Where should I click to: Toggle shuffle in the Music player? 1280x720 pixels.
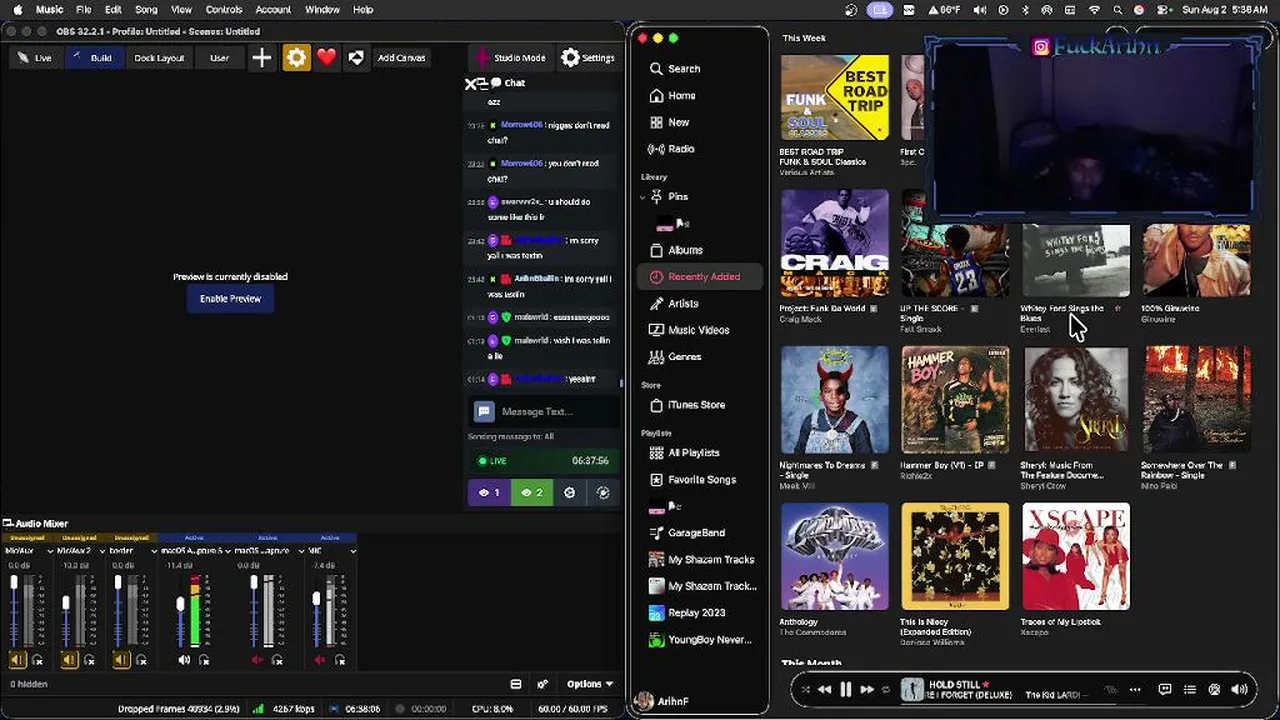tap(805, 689)
